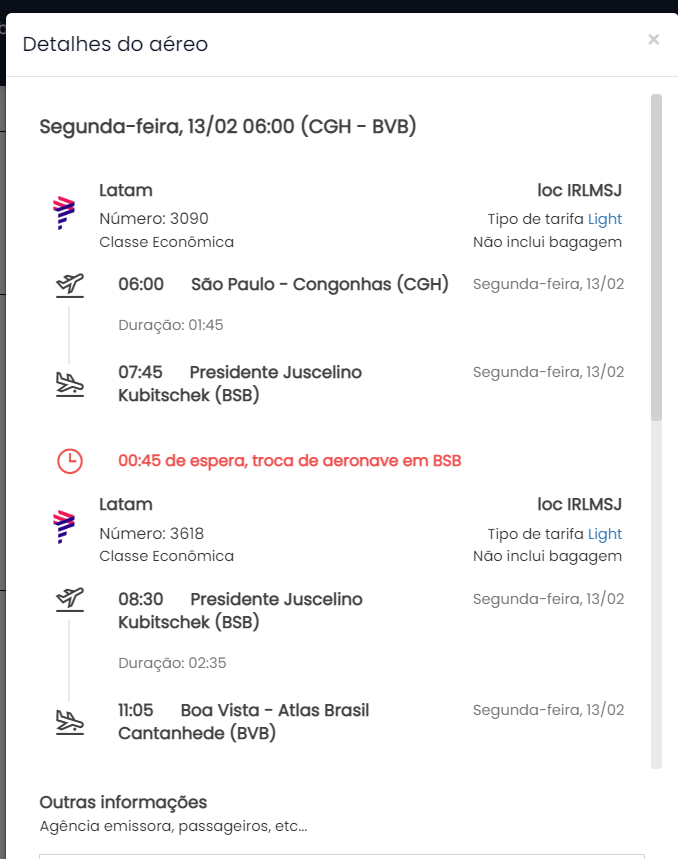Screen dimensions: 678x859
Task: Click landing icon beside 11:05 Boa Vista
Action: coord(70,722)
